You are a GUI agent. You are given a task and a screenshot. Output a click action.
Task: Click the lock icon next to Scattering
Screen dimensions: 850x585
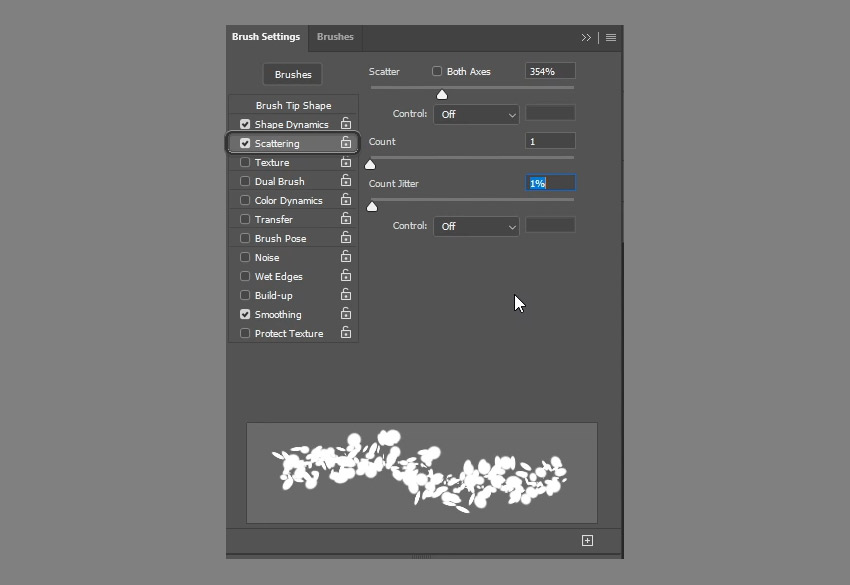(x=346, y=143)
